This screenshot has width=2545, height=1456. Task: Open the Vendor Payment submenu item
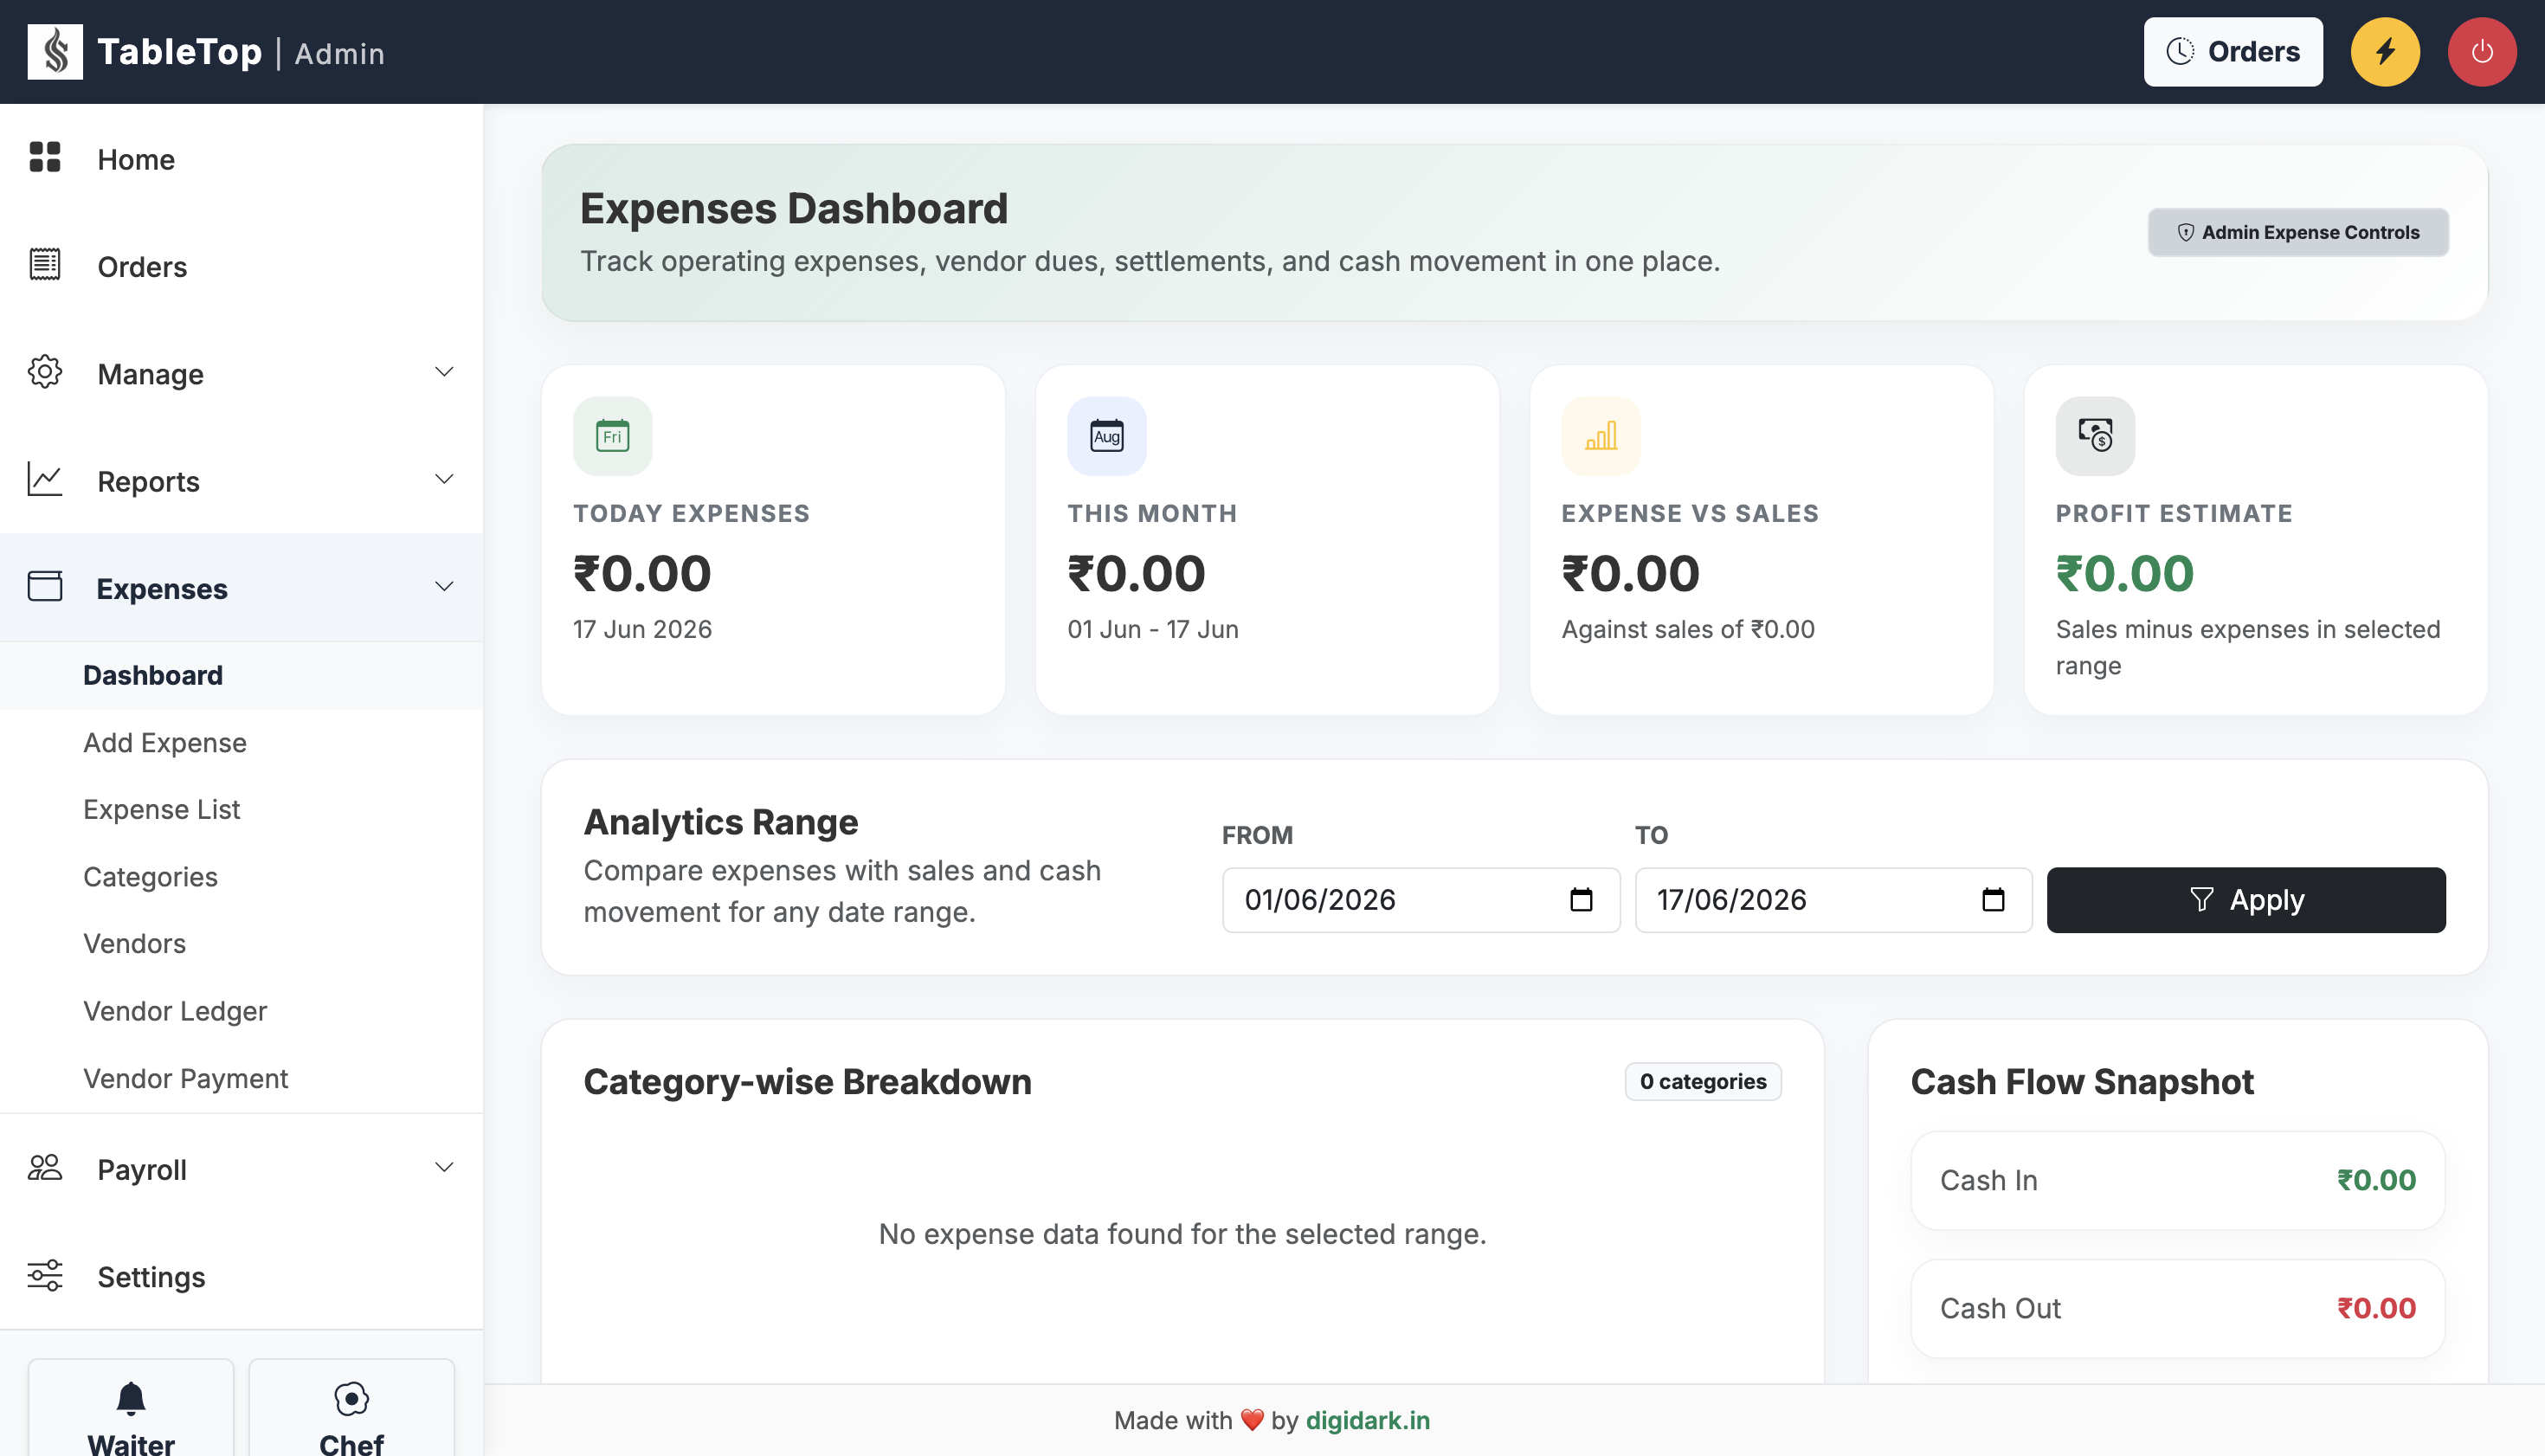pyautogui.click(x=241, y=1078)
